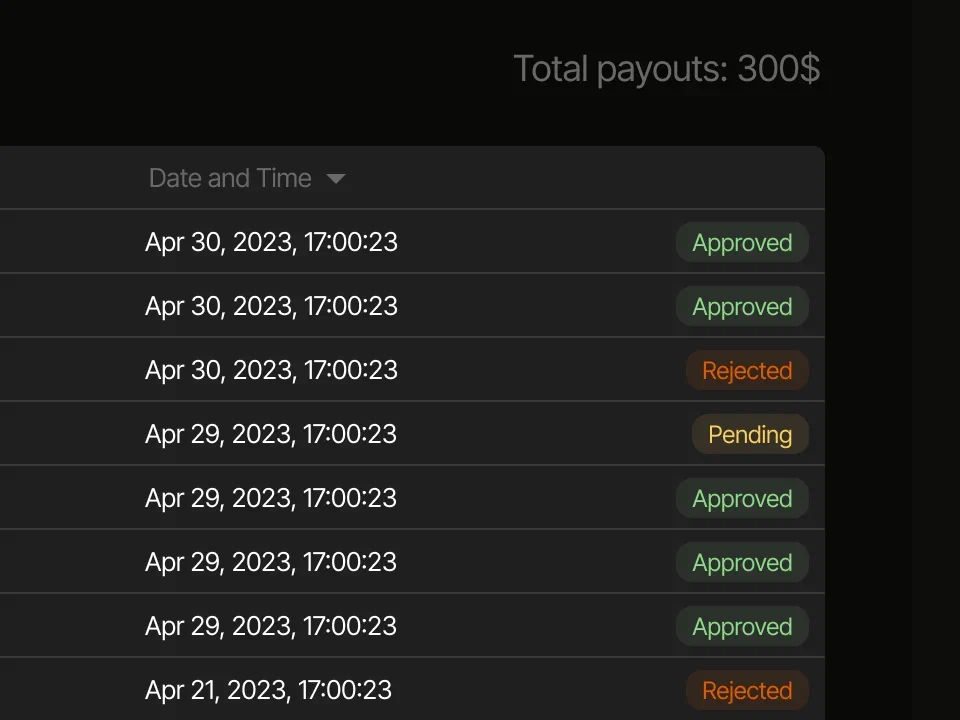Click the Approved badge just above the last Rejected
The height and width of the screenshot is (720, 960).
tap(742, 627)
